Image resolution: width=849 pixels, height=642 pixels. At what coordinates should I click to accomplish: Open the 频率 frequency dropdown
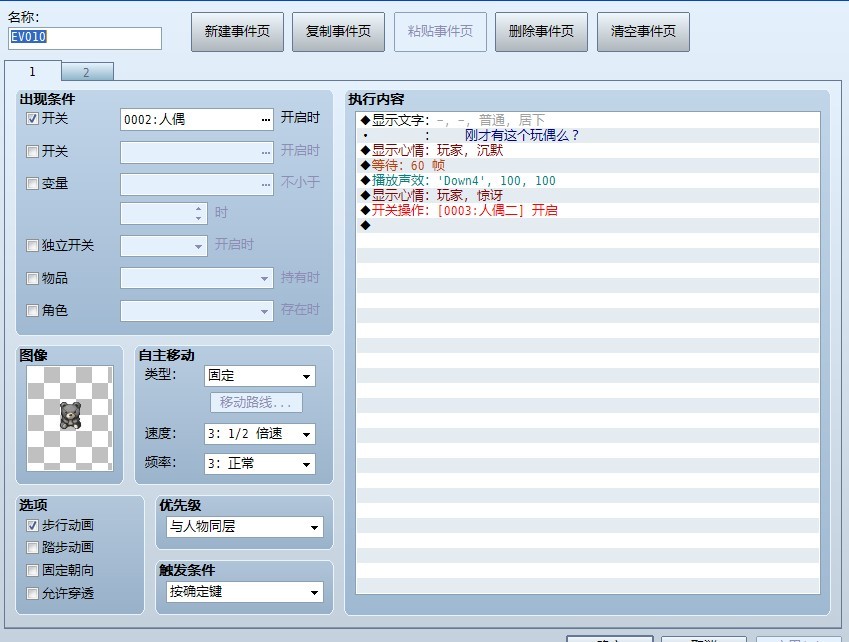pos(260,464)
